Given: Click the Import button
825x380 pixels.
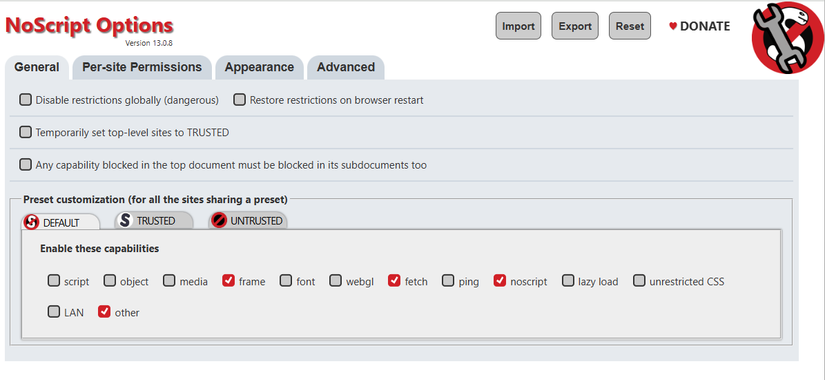Looking at the screenshot, I should [x=518, y=26].
